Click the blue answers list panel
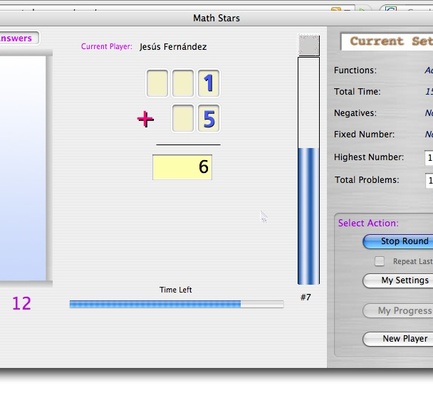The width and height of the screenshot is (433, 400). pos(23,168)
